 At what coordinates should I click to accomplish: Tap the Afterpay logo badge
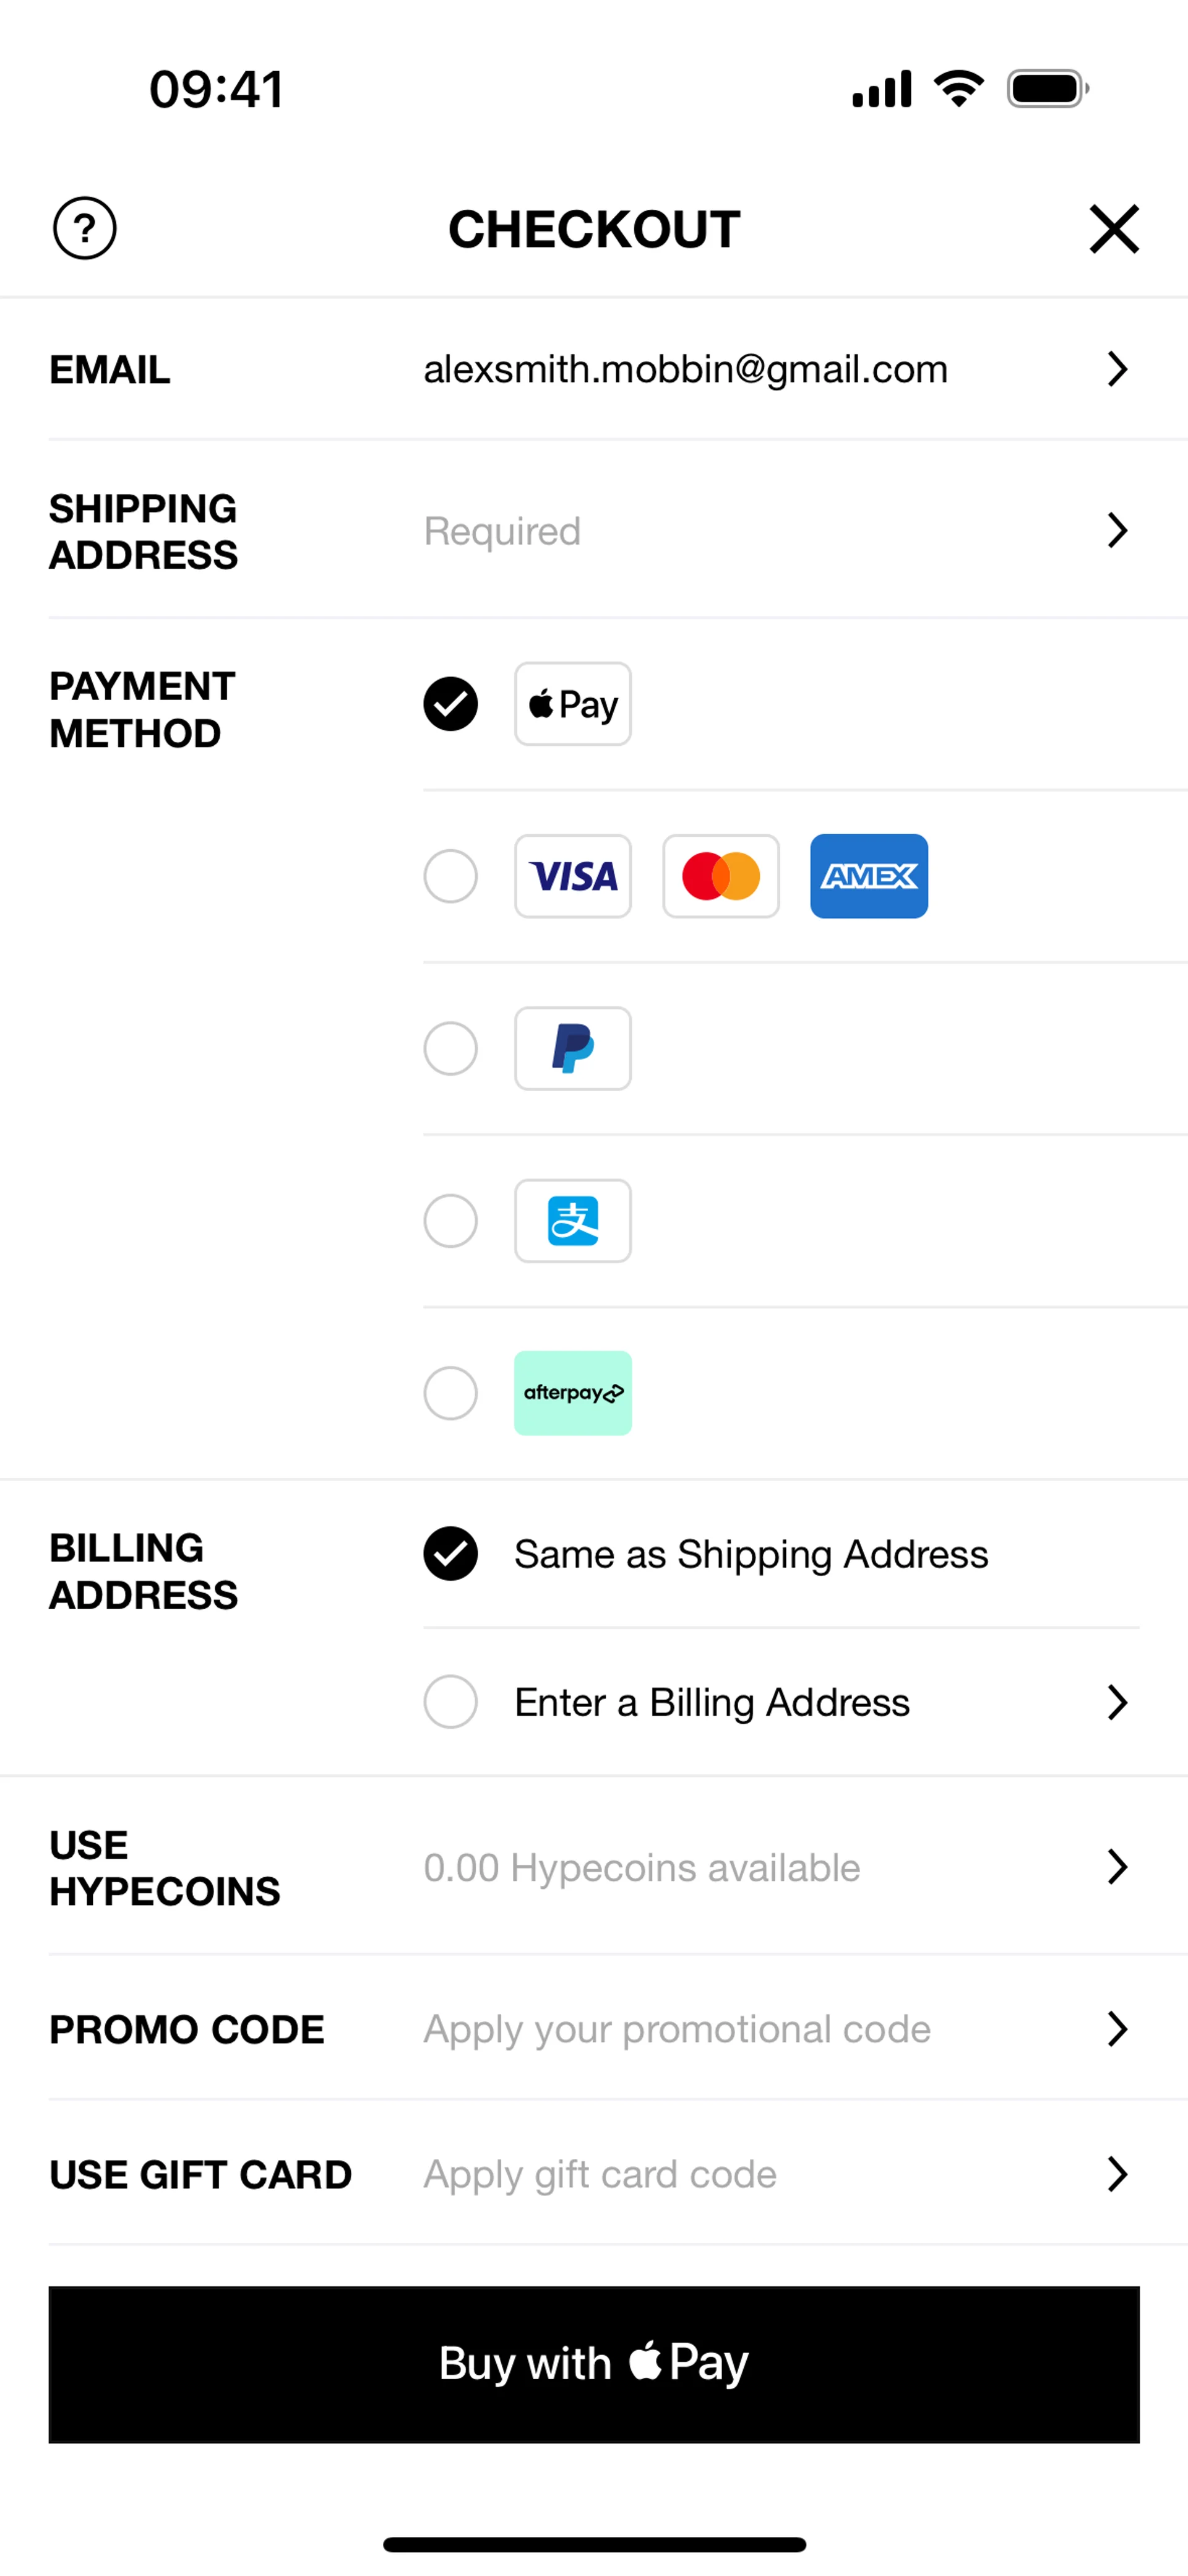coord(573,1393)
